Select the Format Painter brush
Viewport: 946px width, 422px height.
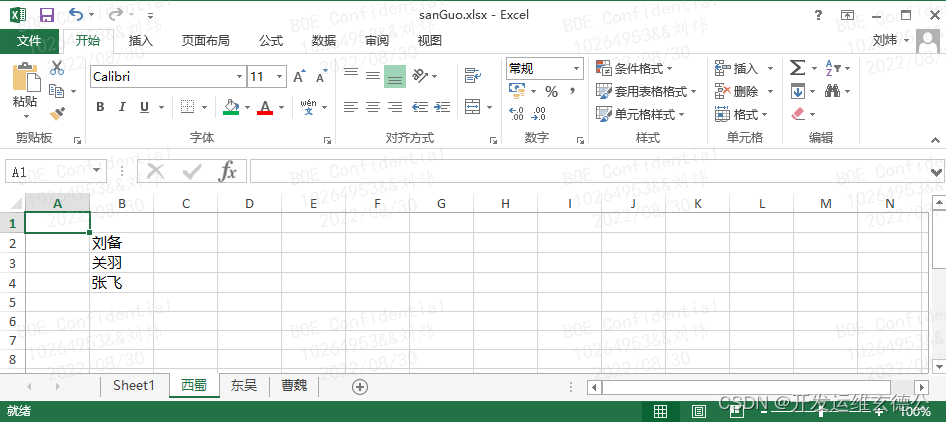point(57,113)
